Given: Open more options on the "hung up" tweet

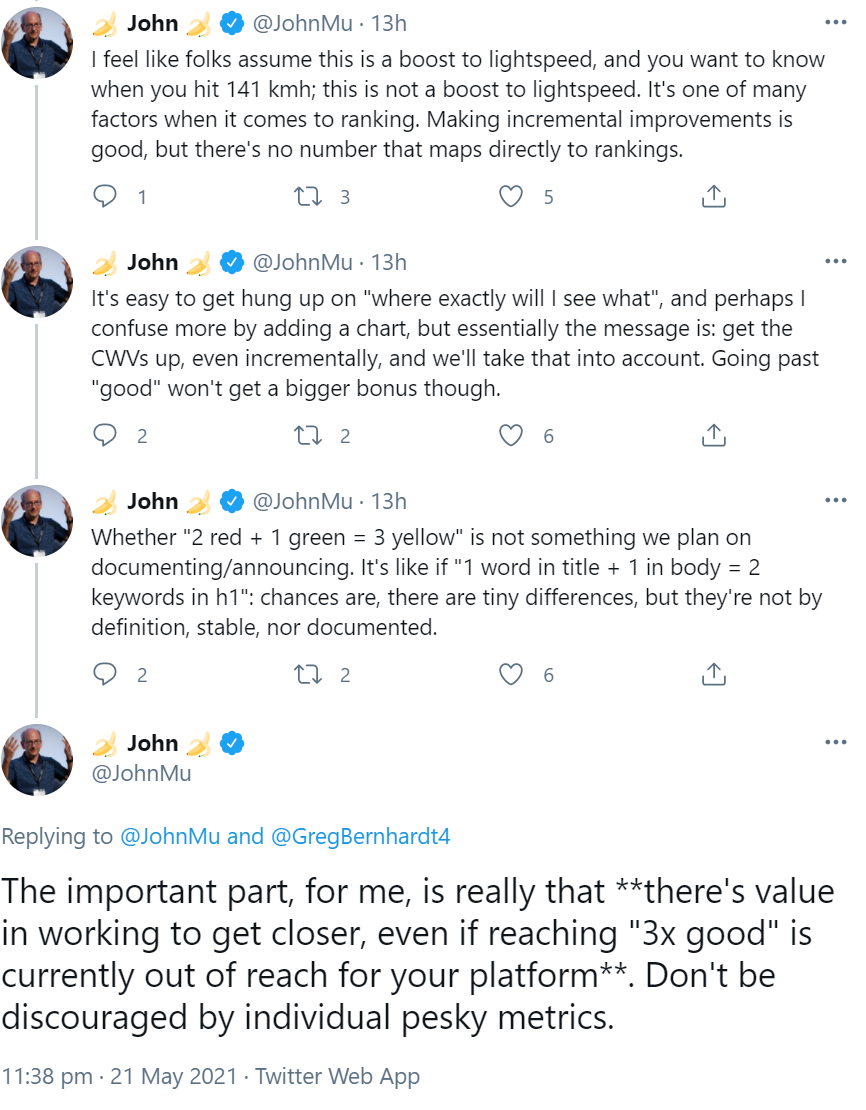Looking at the screenshot, I should point(835,261).
